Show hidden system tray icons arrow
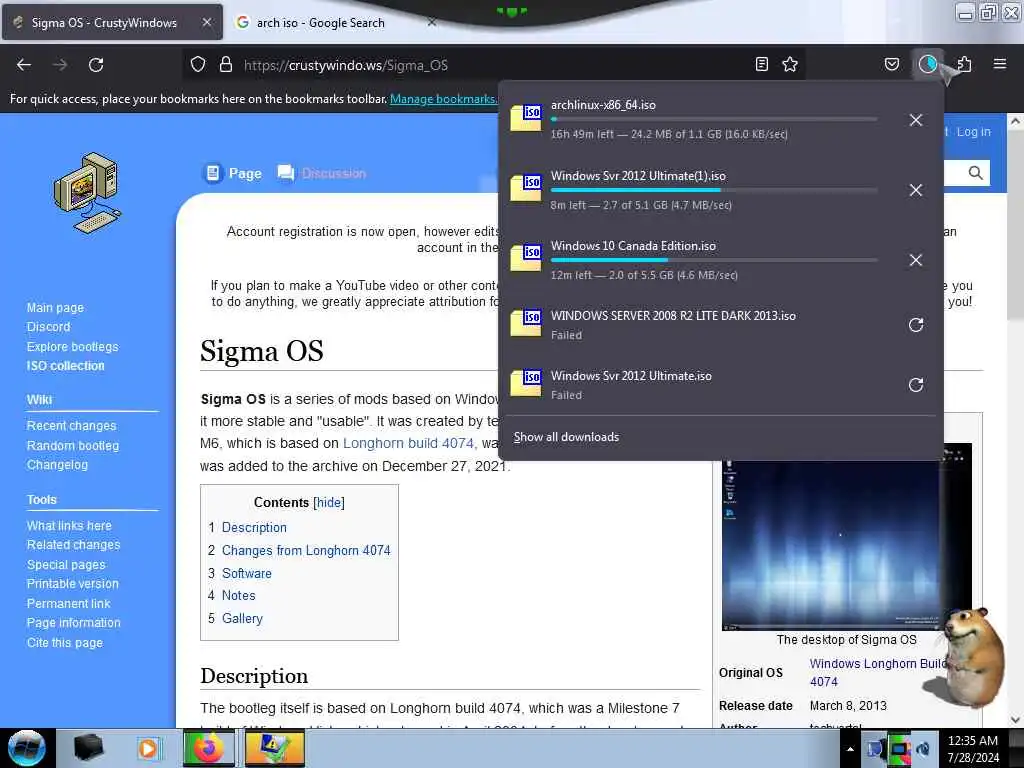This screenshot has height=768, width=1024. (x=850, y=748)
